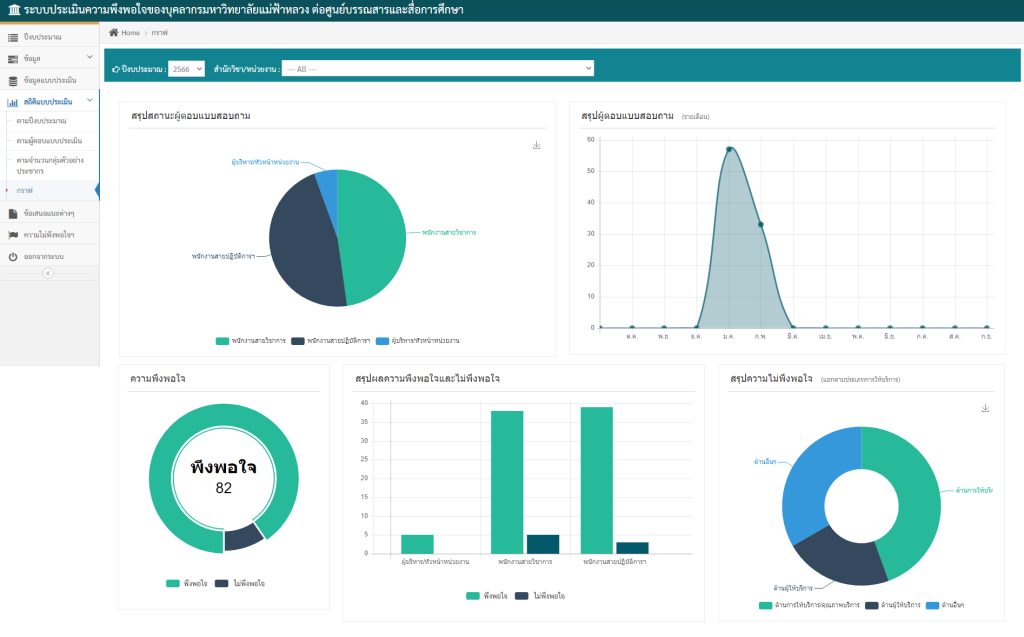This screenshot has height=637, width=1024.
Task: Click the ปีงบประมาณ list icon in sidebar
Action: click(x=13, y=37)
